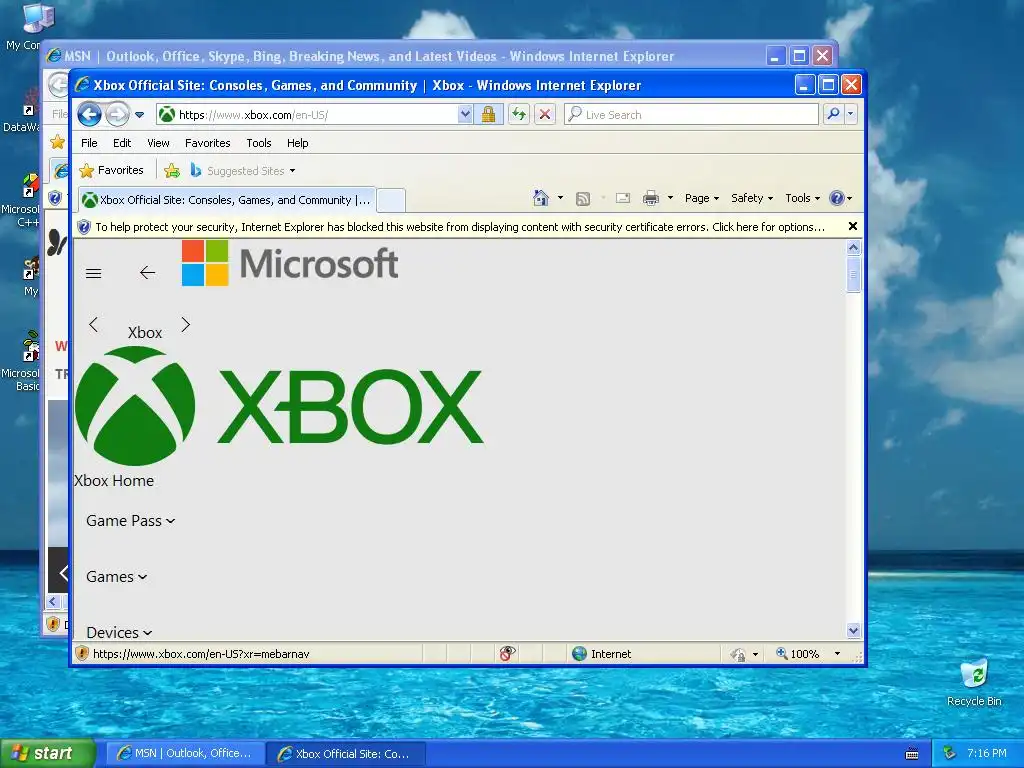Click the next chevron beside Xbox

click(x=185, y=325)
